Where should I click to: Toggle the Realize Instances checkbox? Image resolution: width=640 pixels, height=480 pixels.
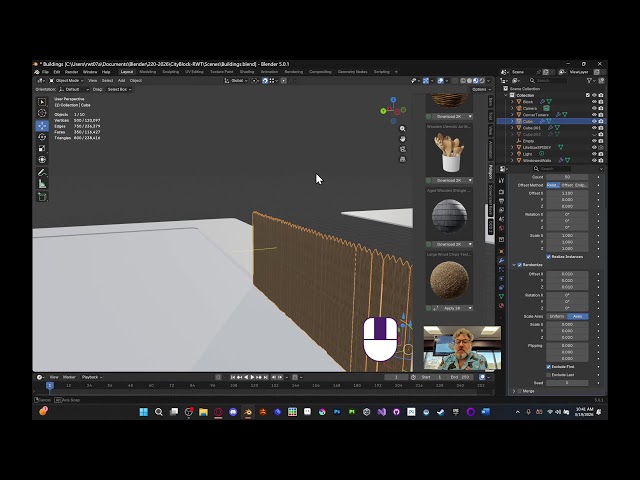[549, 257]
